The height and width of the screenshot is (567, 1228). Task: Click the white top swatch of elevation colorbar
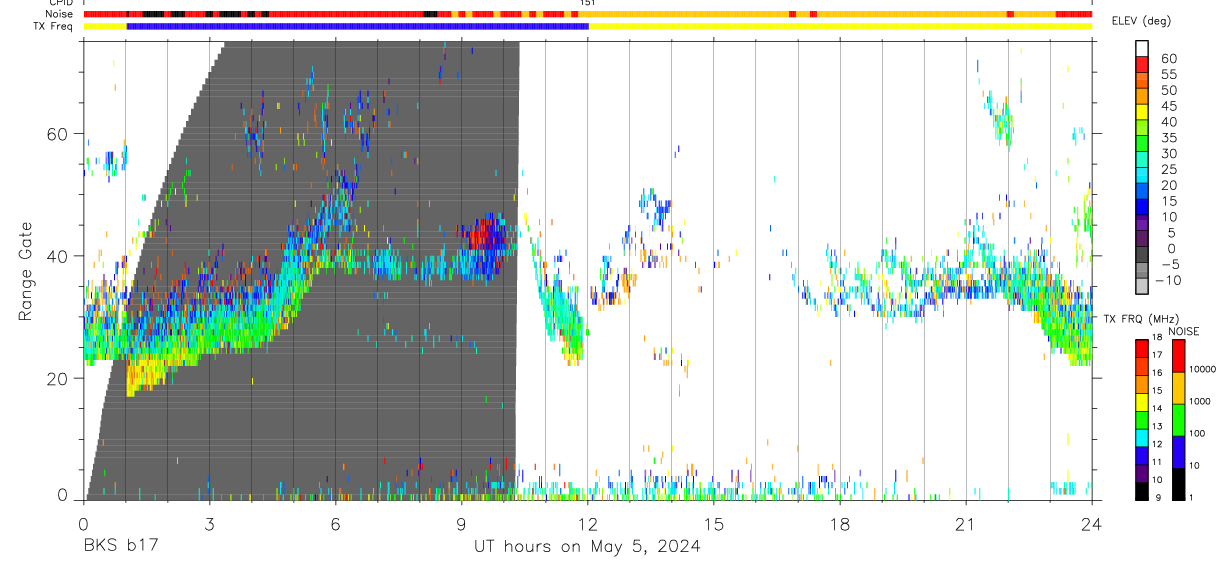tap(1142, 49)
